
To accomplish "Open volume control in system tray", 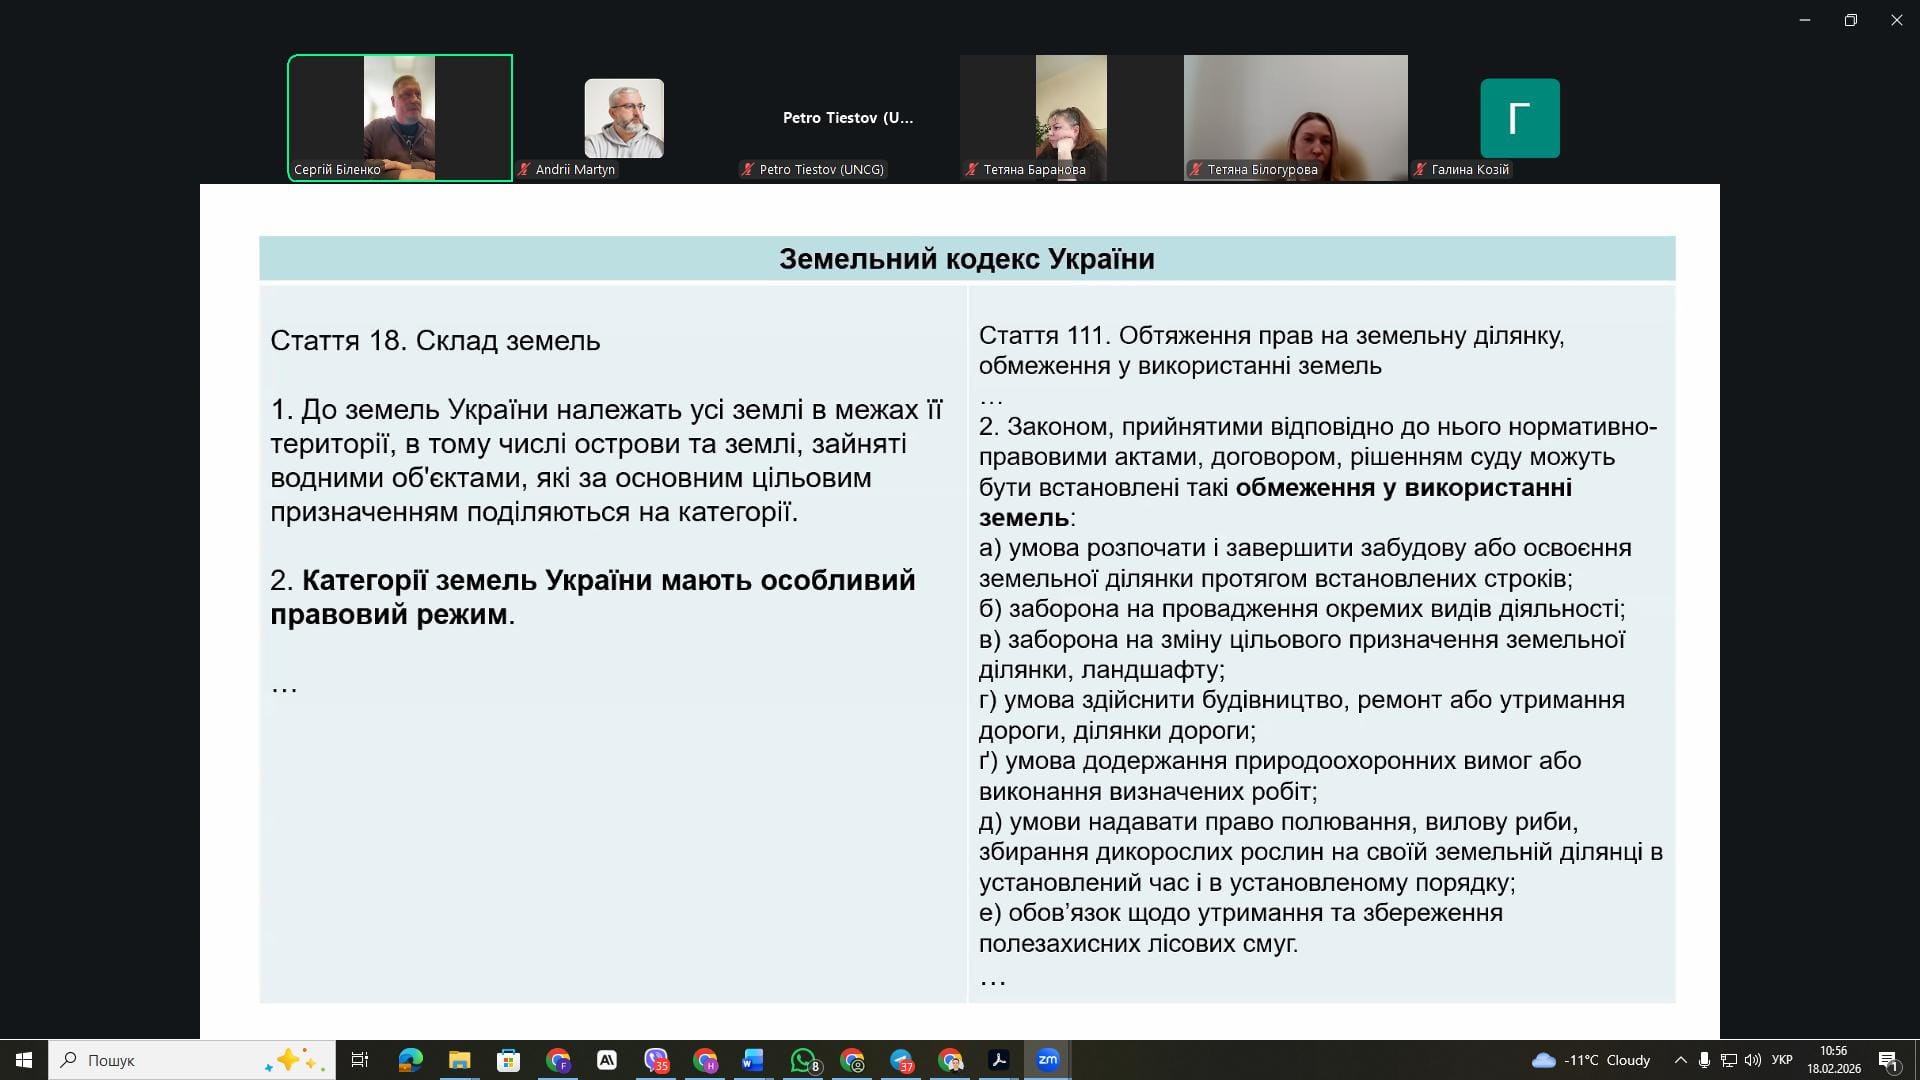I will [x=1752, y=1060].
